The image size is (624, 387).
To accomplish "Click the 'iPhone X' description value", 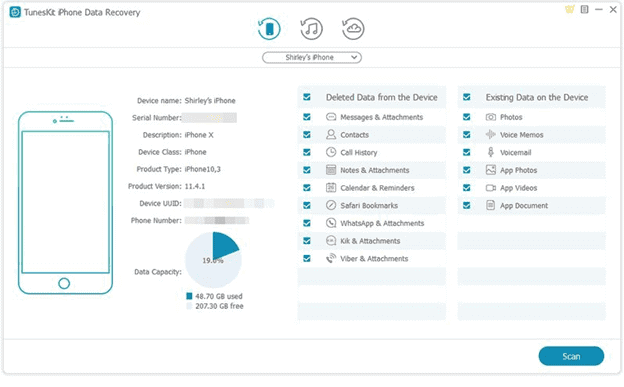I will click(x=199, y=135).
